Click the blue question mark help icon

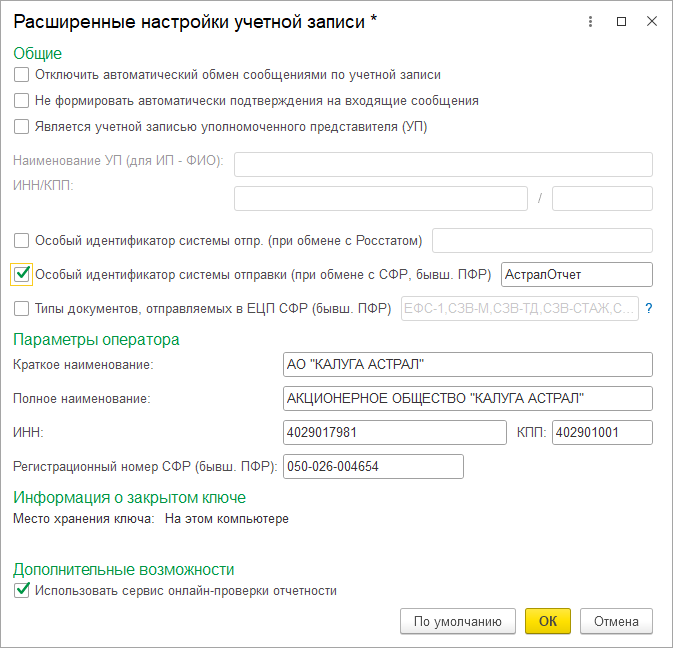point(648,309)
